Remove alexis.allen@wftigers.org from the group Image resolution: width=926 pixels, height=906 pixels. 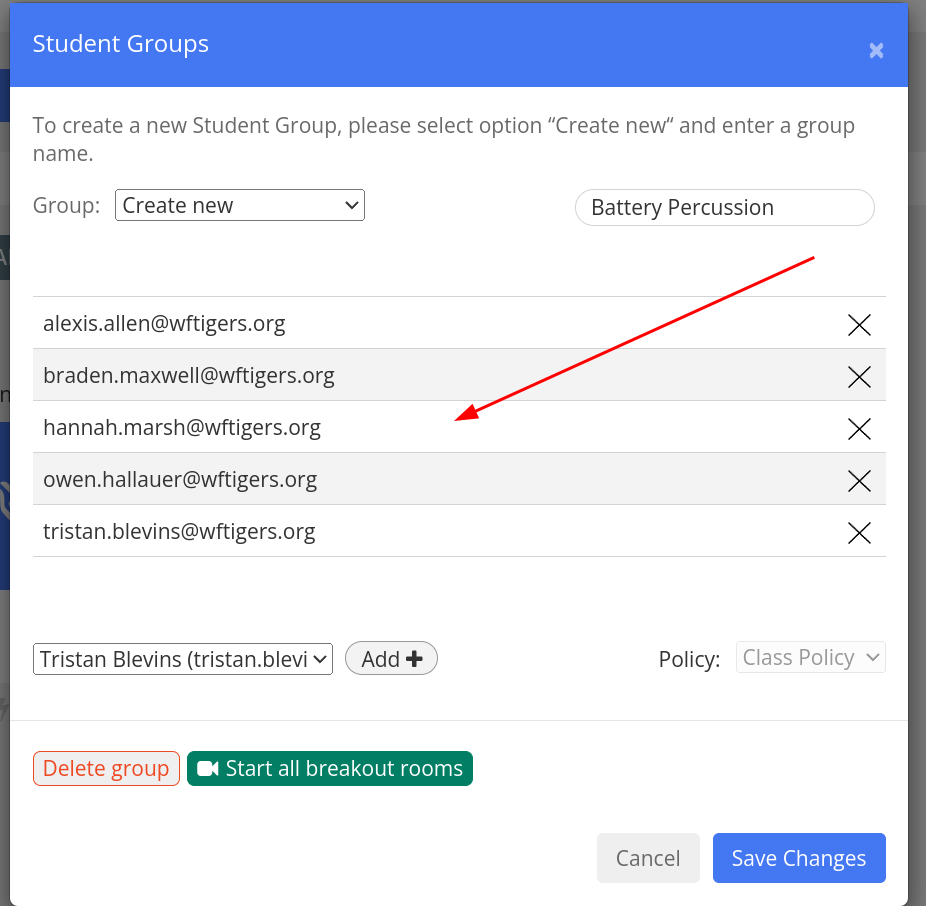point(859,325)
